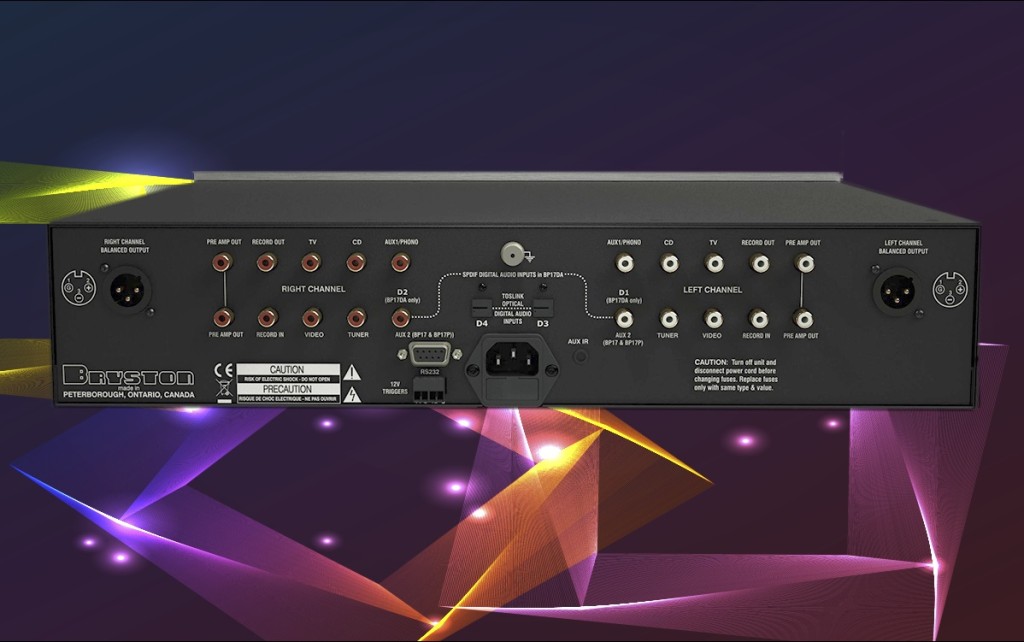Click the CAUTION risk of electric shock label

(x=287, y=370)
